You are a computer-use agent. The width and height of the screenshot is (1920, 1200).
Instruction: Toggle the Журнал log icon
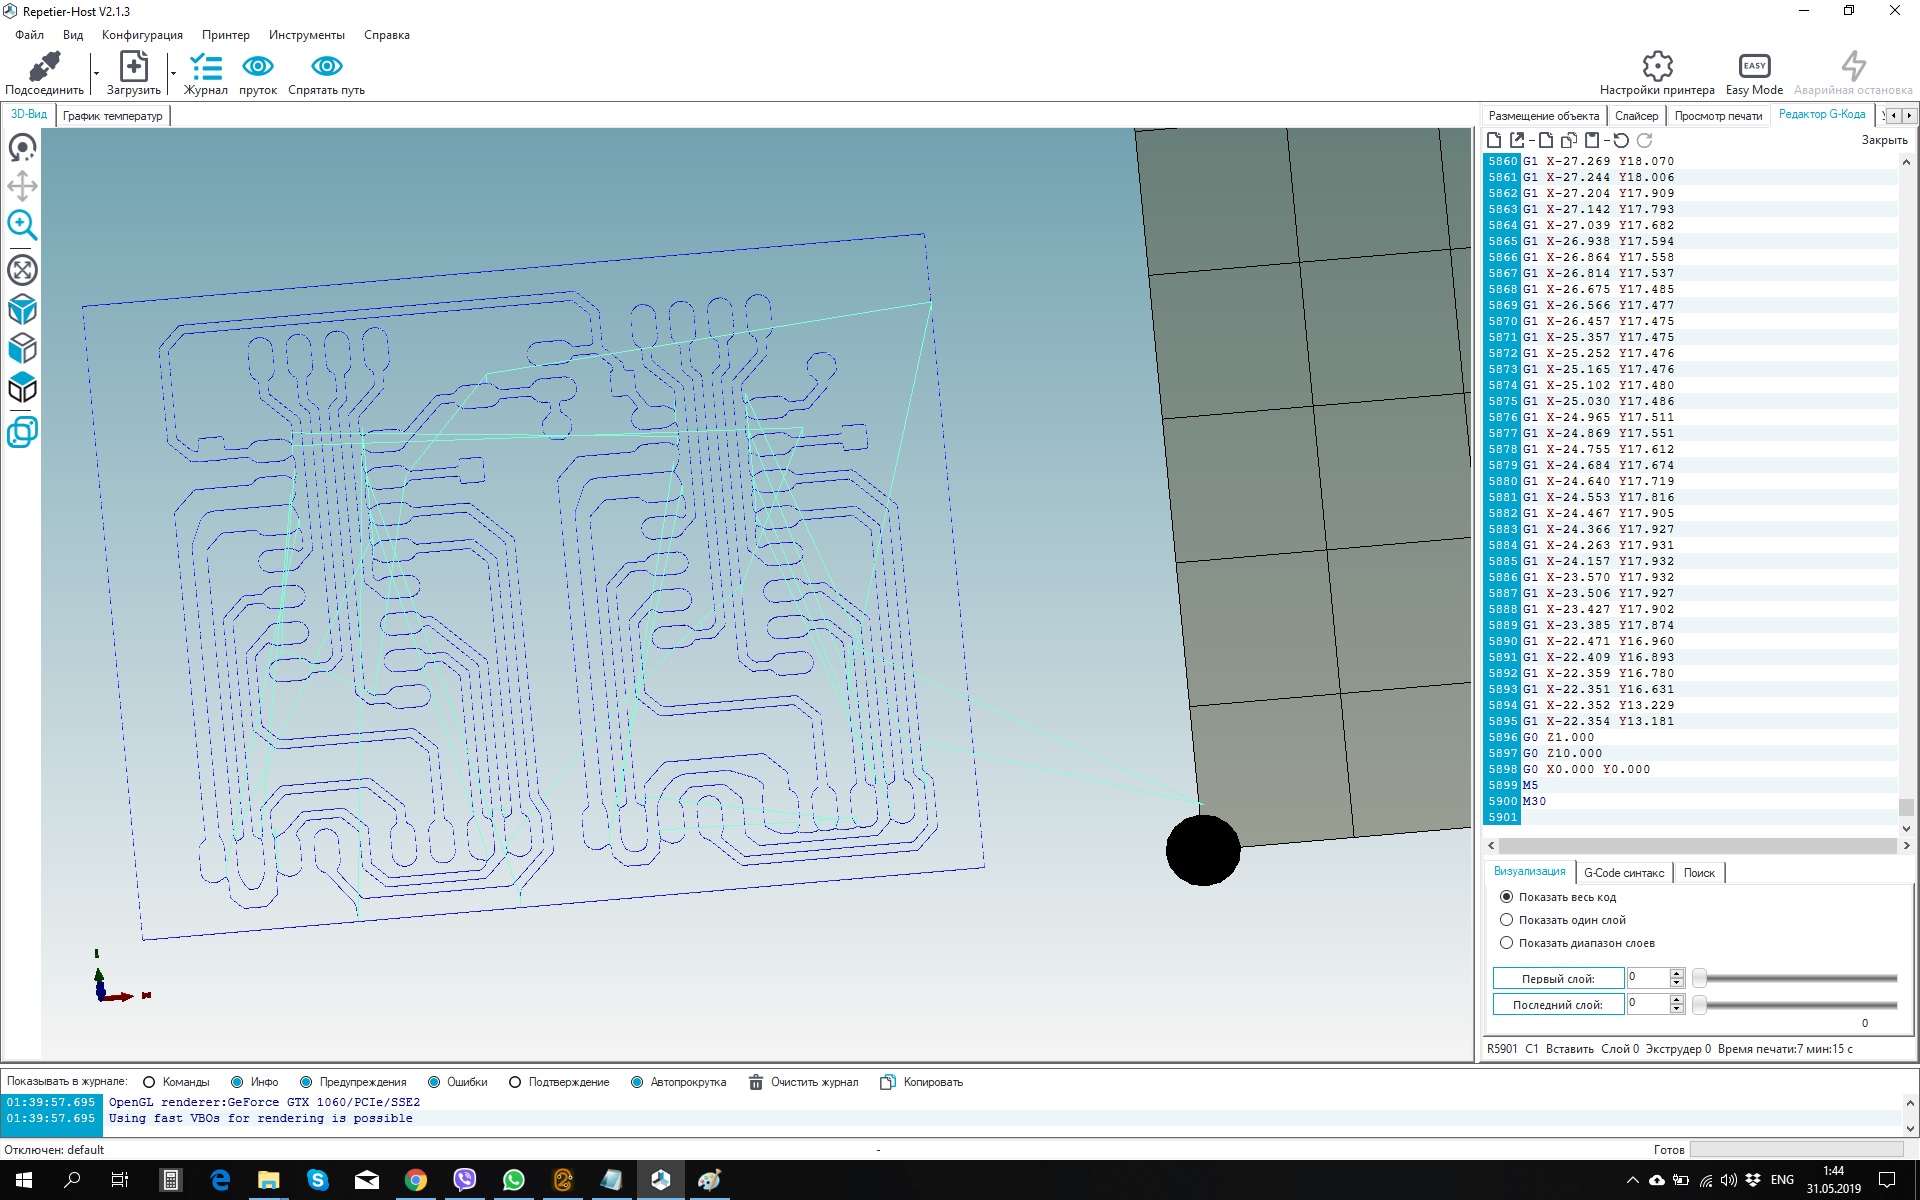pyautogui.click(x=206, y=67)
